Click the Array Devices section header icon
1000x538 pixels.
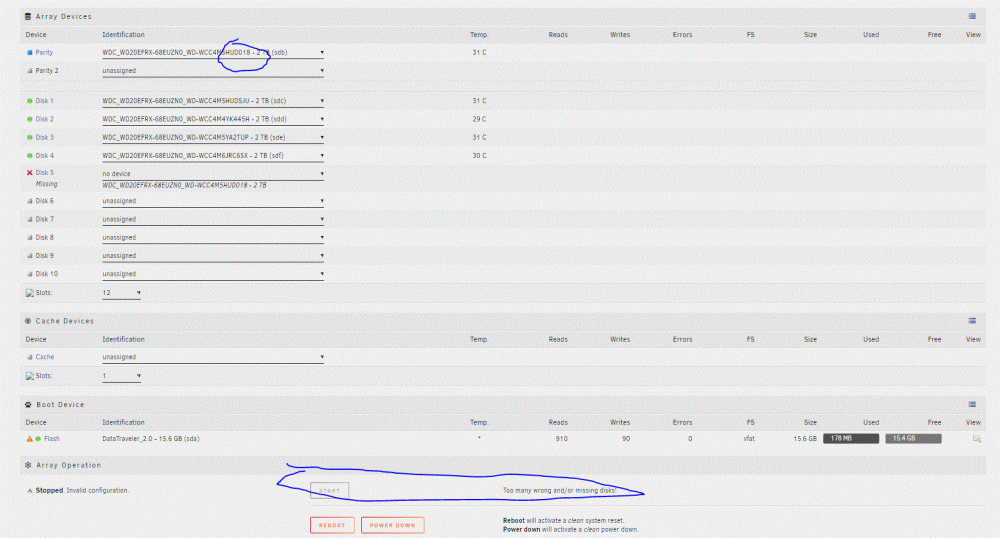[28, 17]
